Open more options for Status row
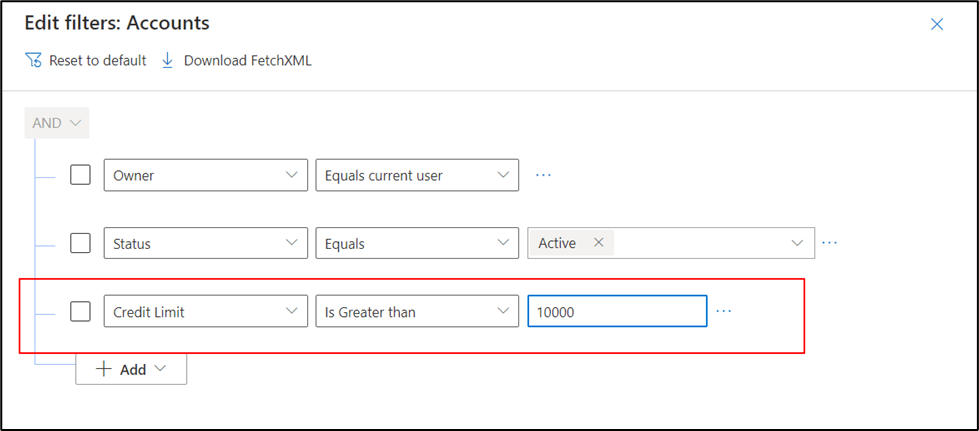Screen dimensions: 979x431 click(x=828, y=242)
